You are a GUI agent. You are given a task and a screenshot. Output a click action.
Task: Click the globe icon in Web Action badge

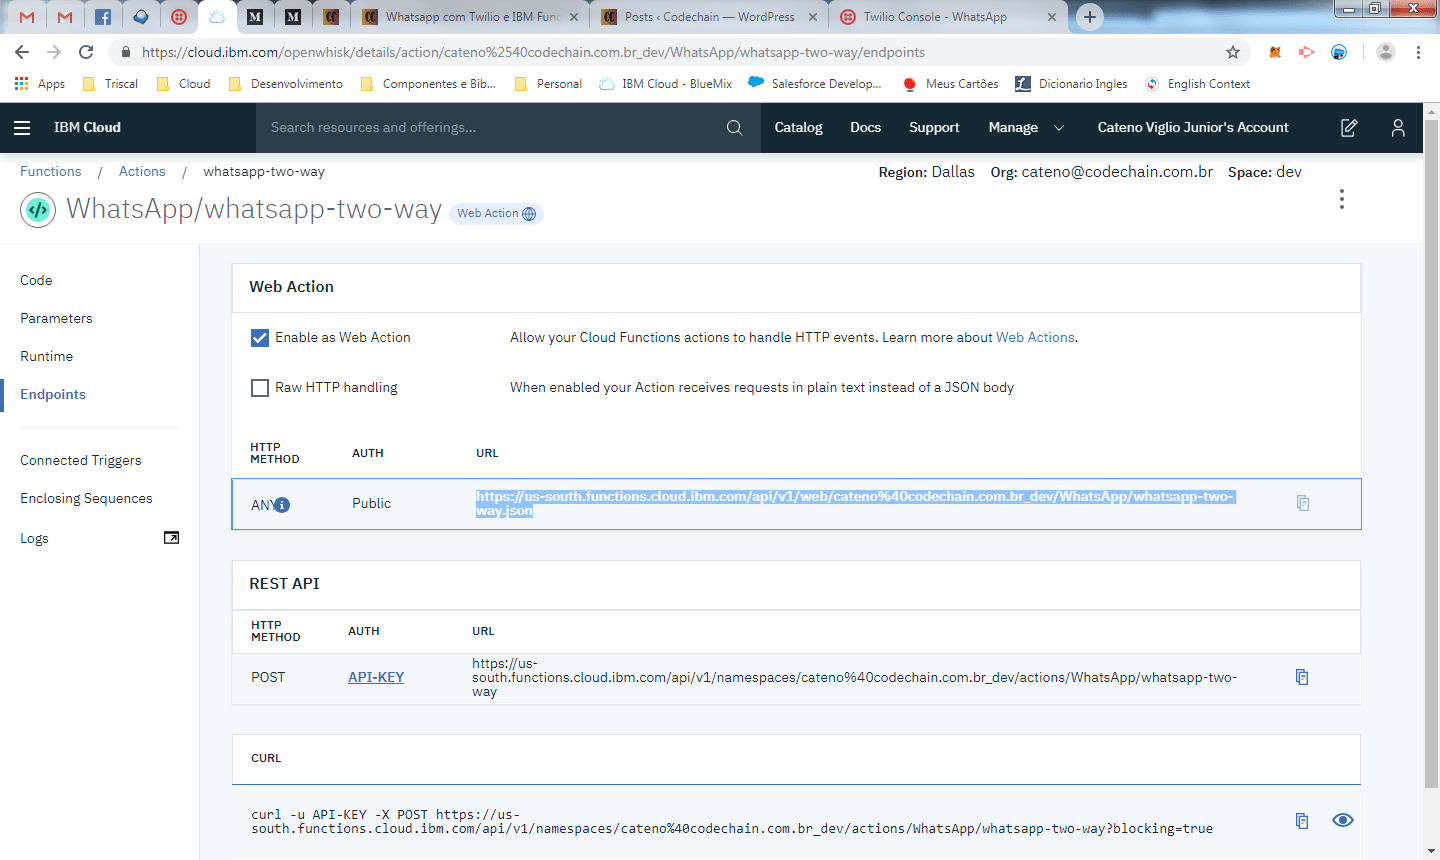[529, 214]
